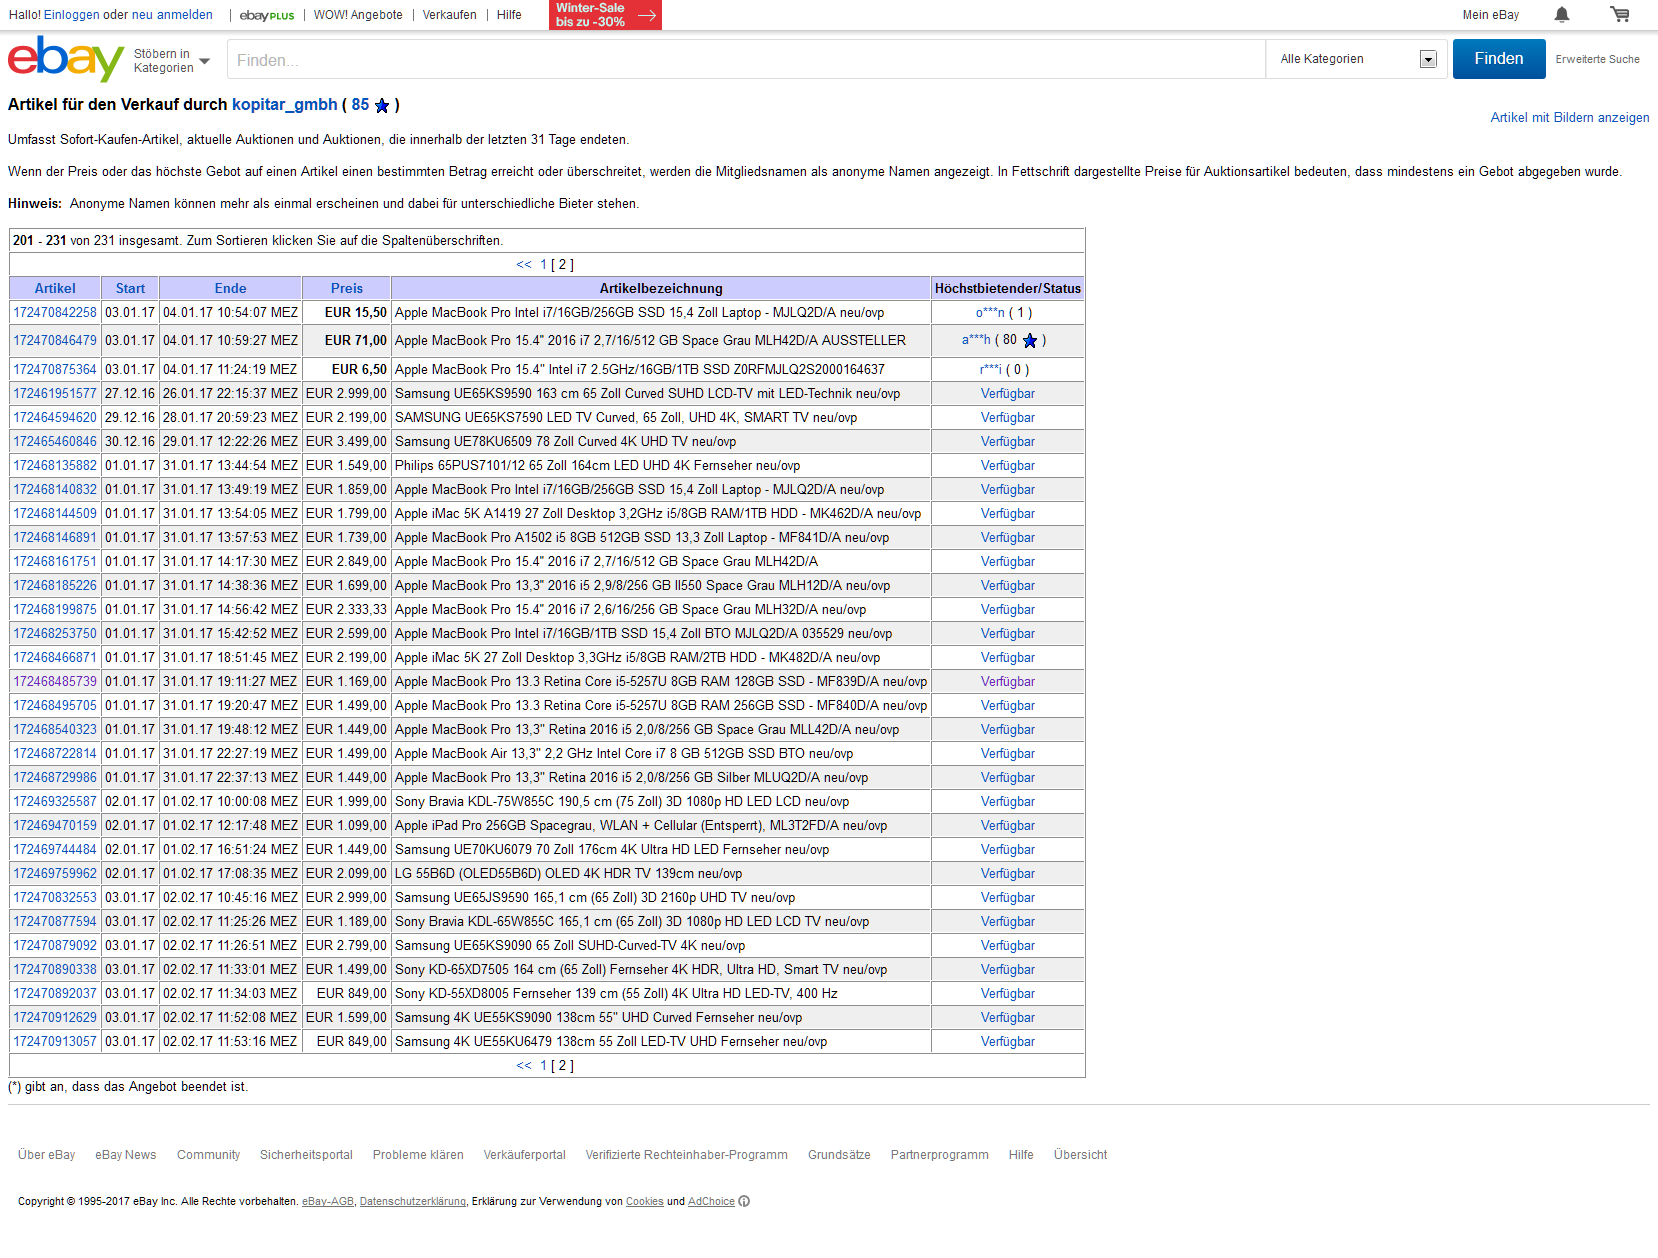The height and width of the screenshot is (1258, 1658).
Task: Open seller profile kopitar_gmbh
Action: [284, 105]
